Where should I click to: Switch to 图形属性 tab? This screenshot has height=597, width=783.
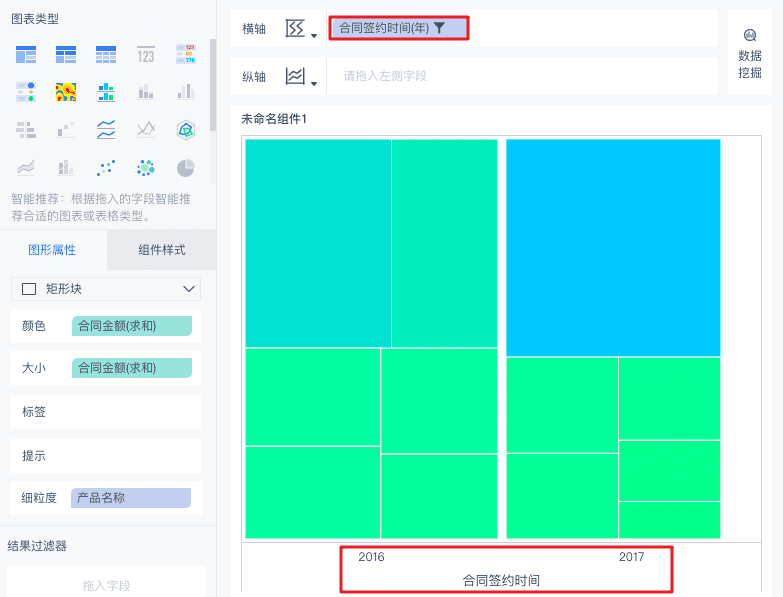click(x=52, y=250)
